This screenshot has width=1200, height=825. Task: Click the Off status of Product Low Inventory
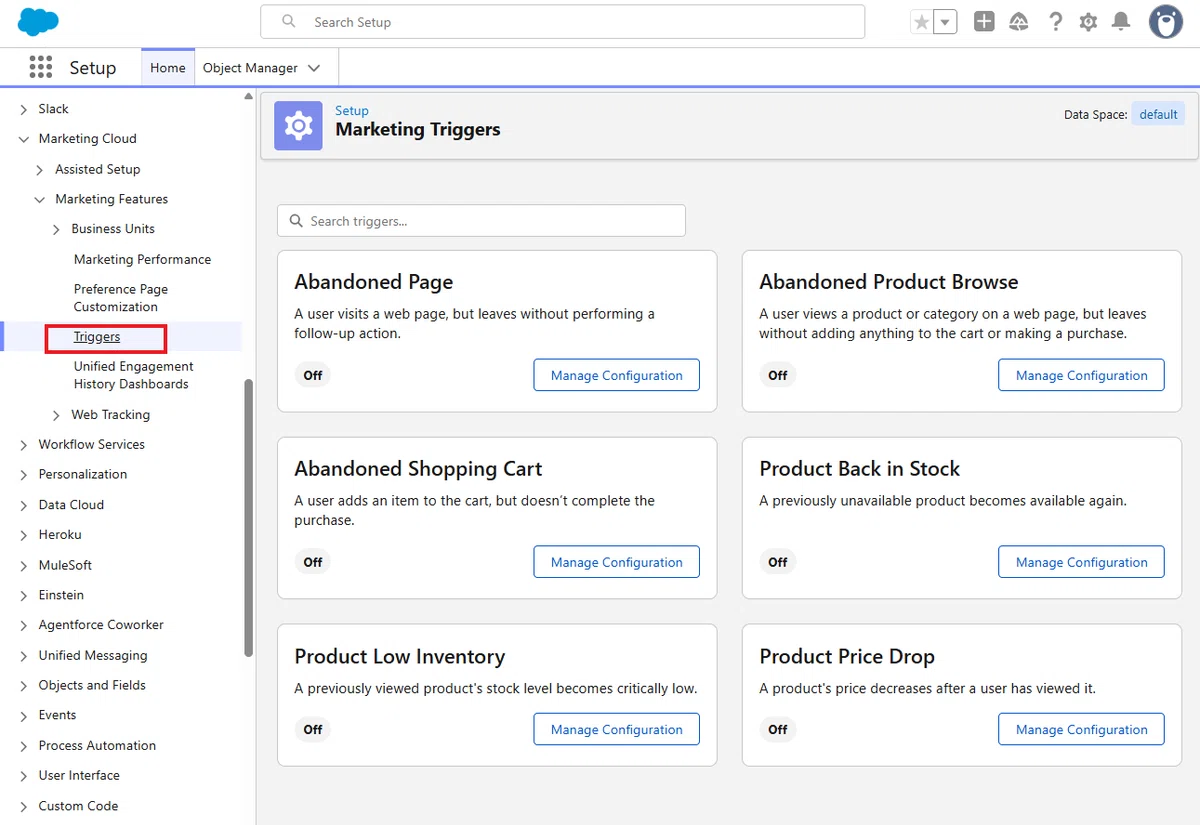point(313,729)
